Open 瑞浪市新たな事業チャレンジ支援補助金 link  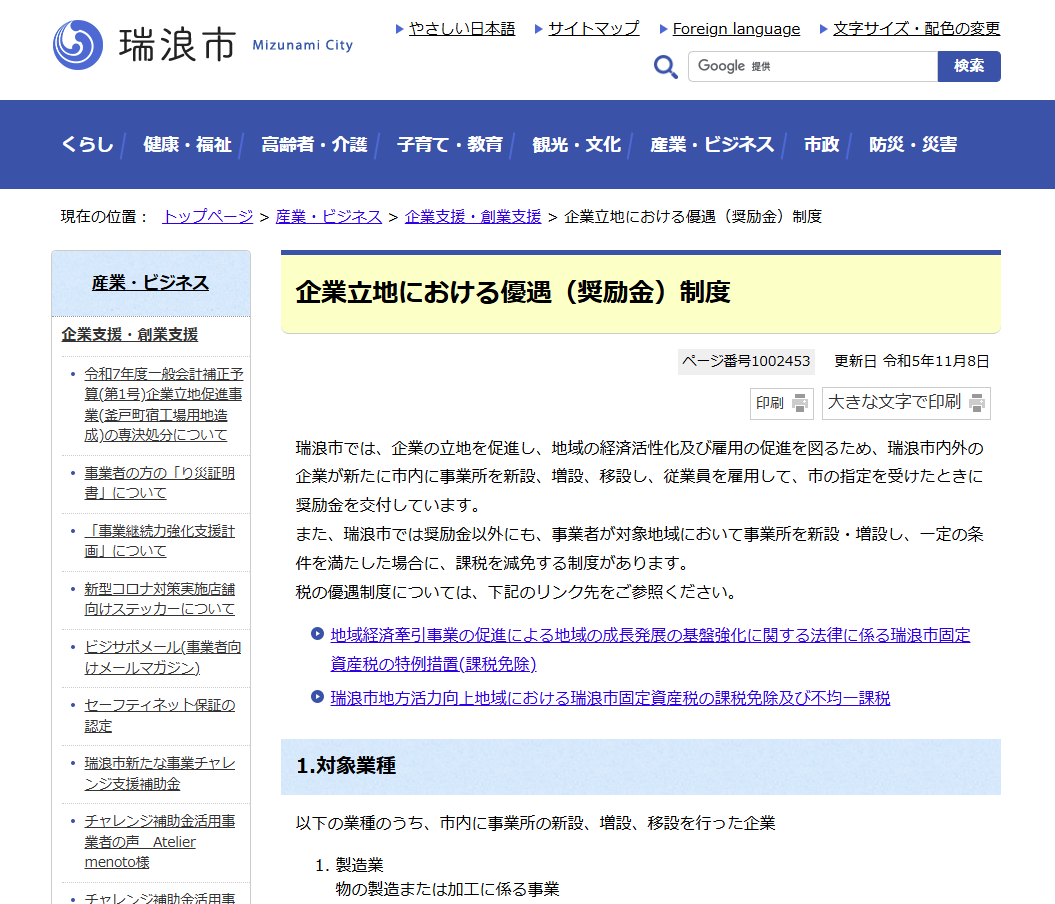coord(159,774)
